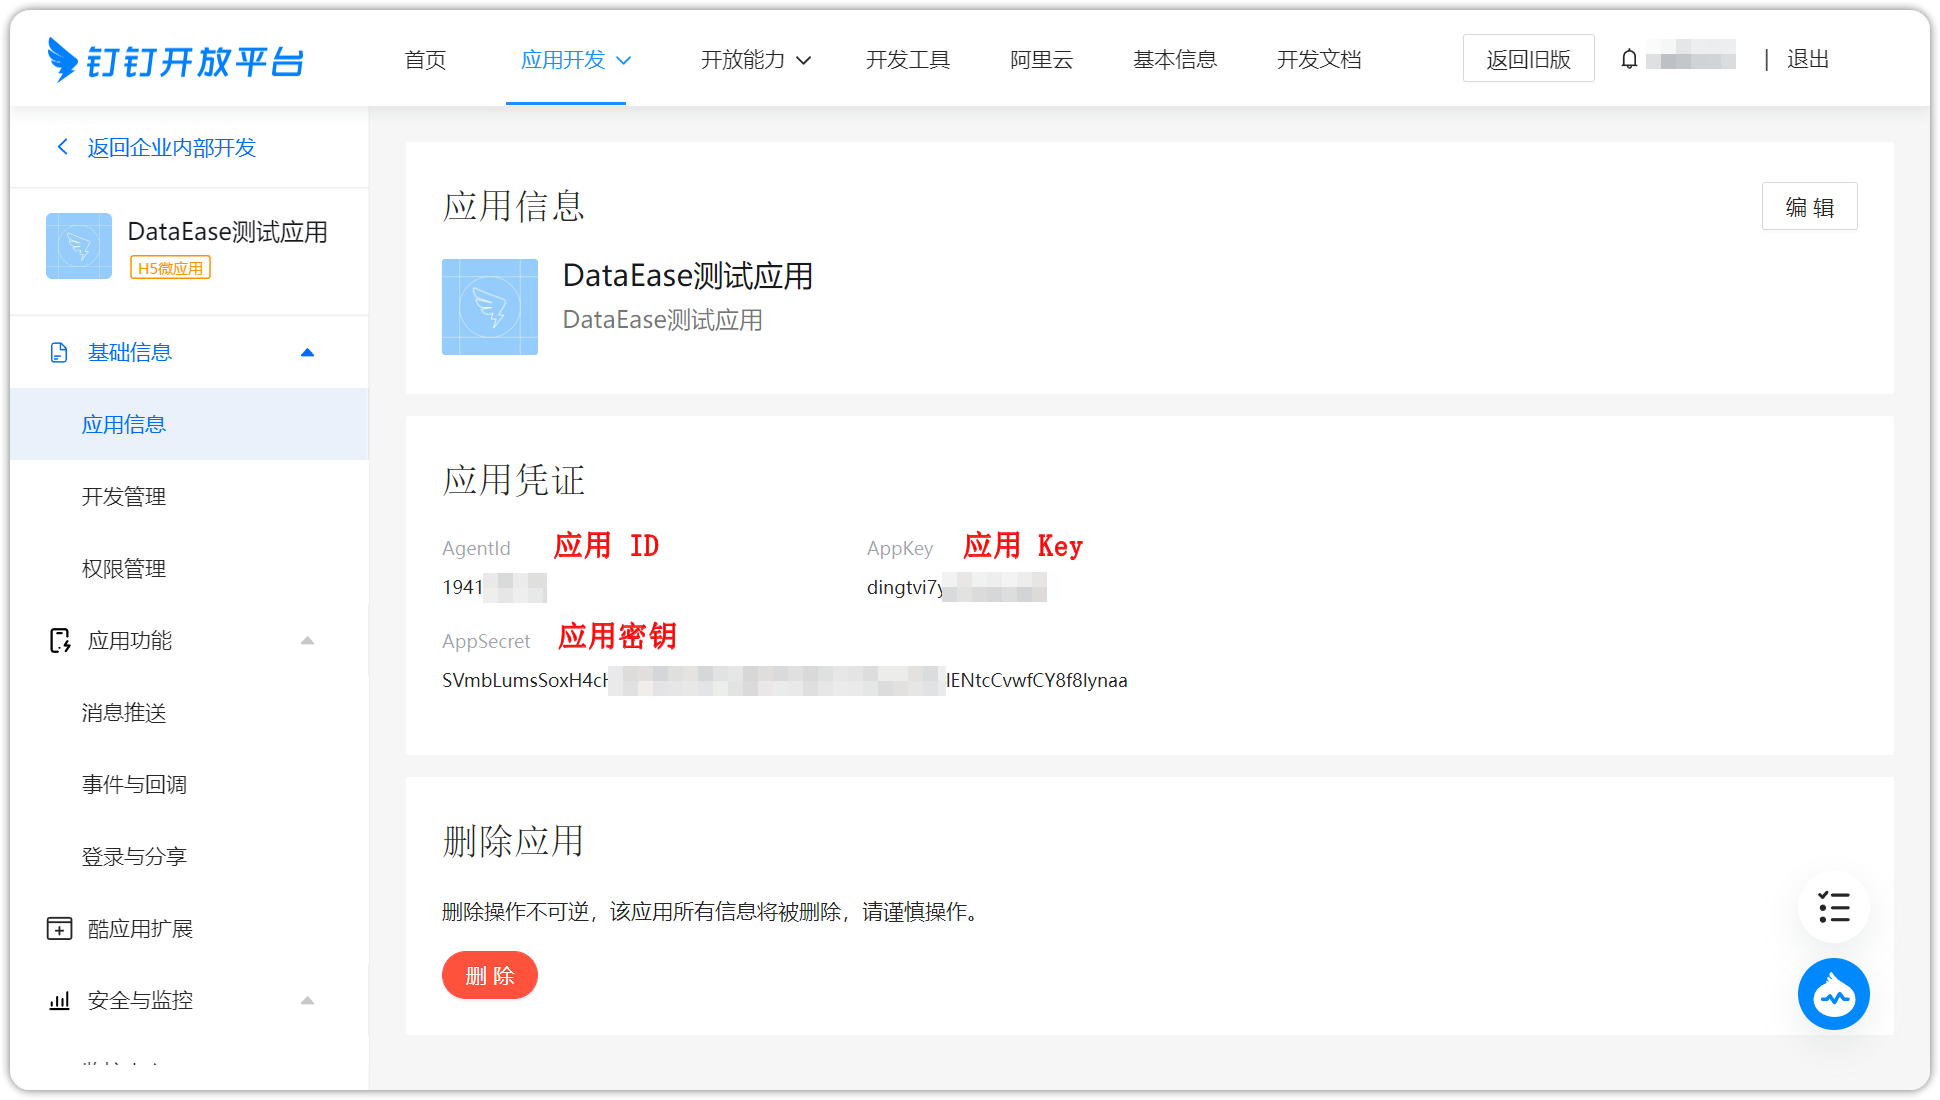This screenshot has width=1940, height=1100.
Task: Collapse the 基础信息 section
Action: [x=307, y=352]
